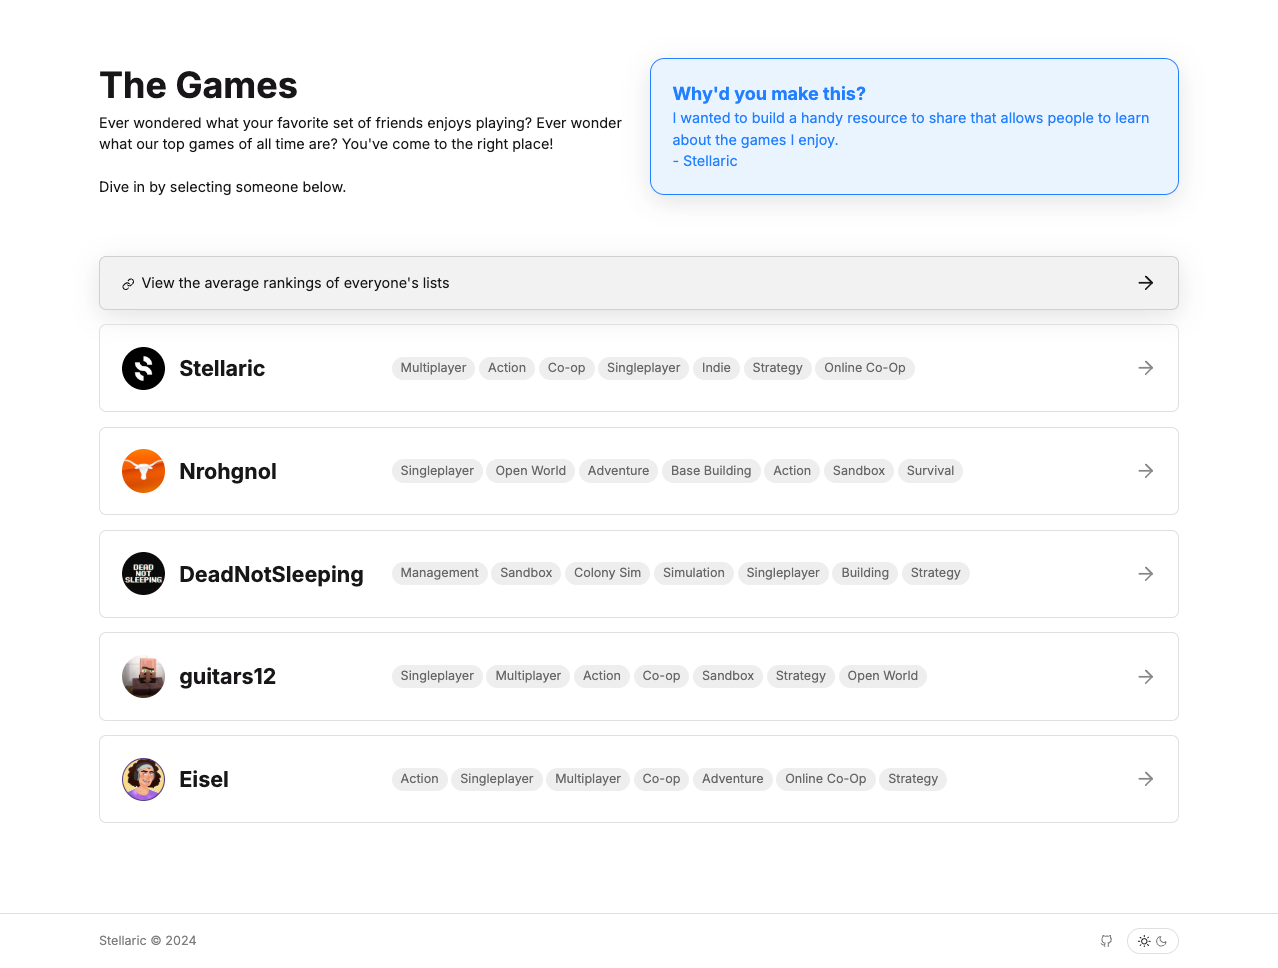Click the link icon beside average rankings
This screenshot has width=1278, height=968.
(x=128, y=284)
